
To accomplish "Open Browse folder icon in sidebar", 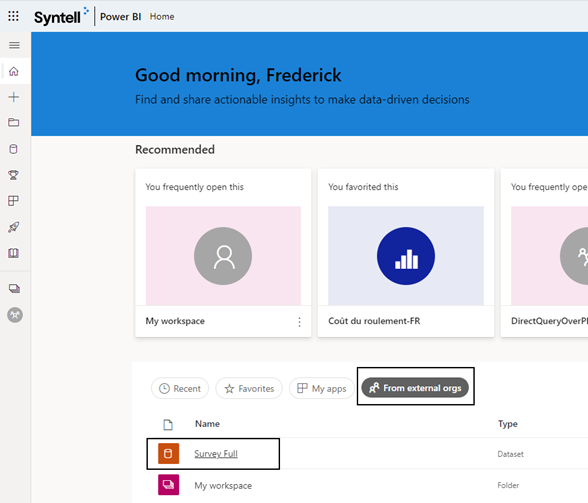I will pos(14,123).
